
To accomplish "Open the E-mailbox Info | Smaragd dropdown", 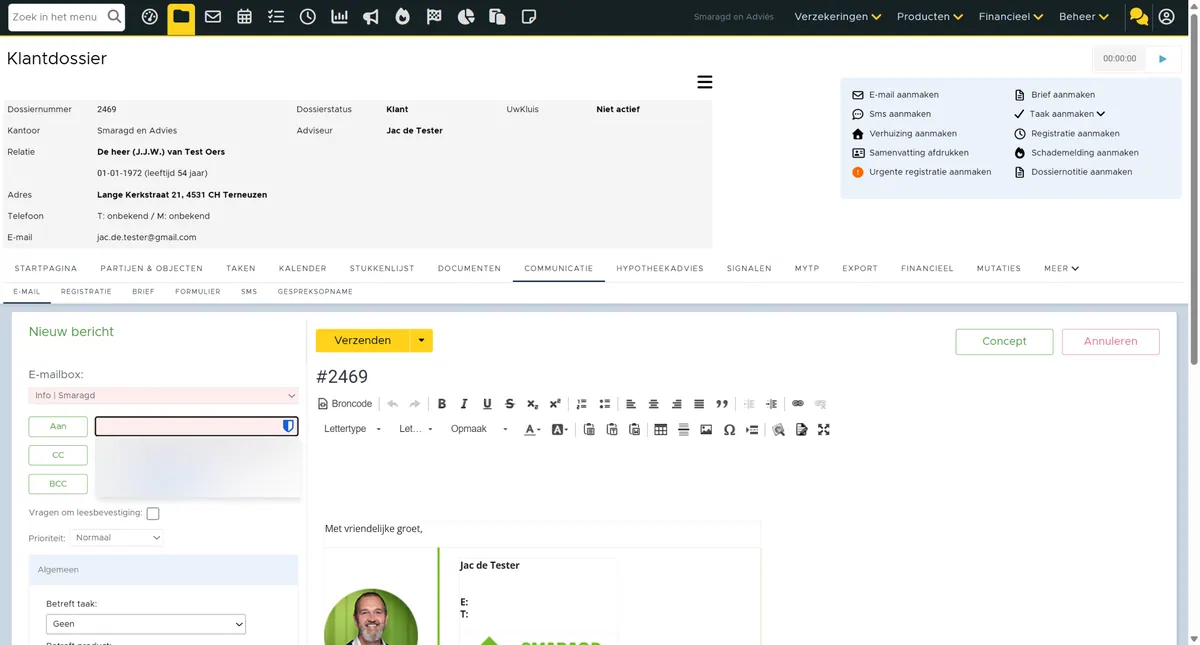I will (x=163, y=396).
